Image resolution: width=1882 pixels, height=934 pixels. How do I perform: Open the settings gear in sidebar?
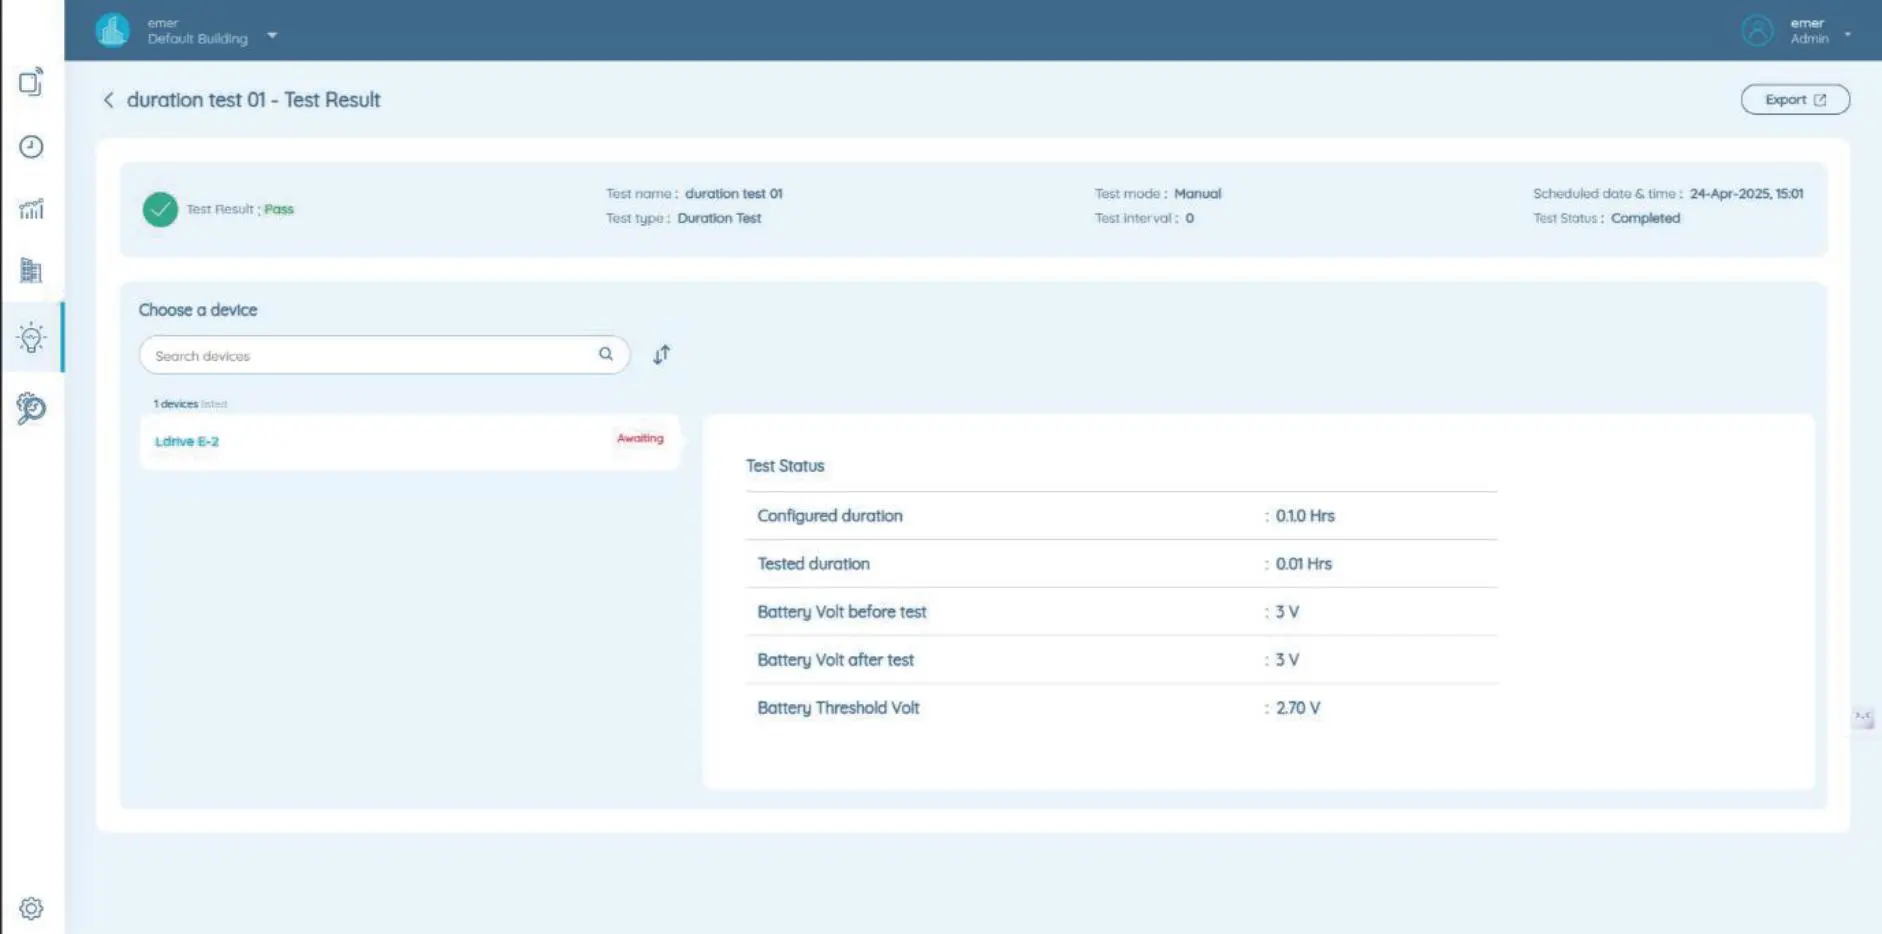point(31,908)
